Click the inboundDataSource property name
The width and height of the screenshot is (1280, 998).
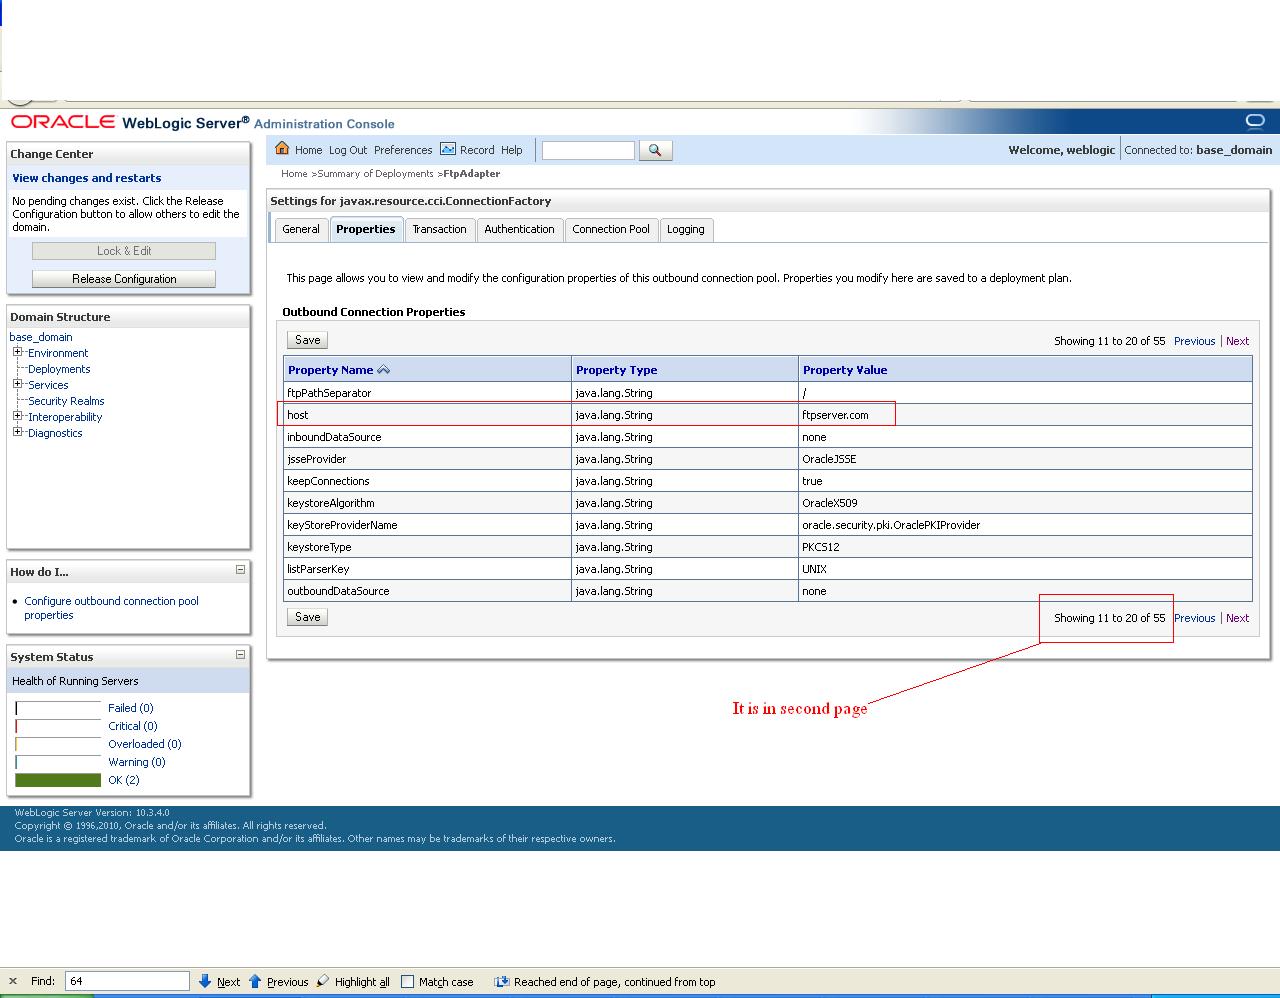(x=334, y=437)
